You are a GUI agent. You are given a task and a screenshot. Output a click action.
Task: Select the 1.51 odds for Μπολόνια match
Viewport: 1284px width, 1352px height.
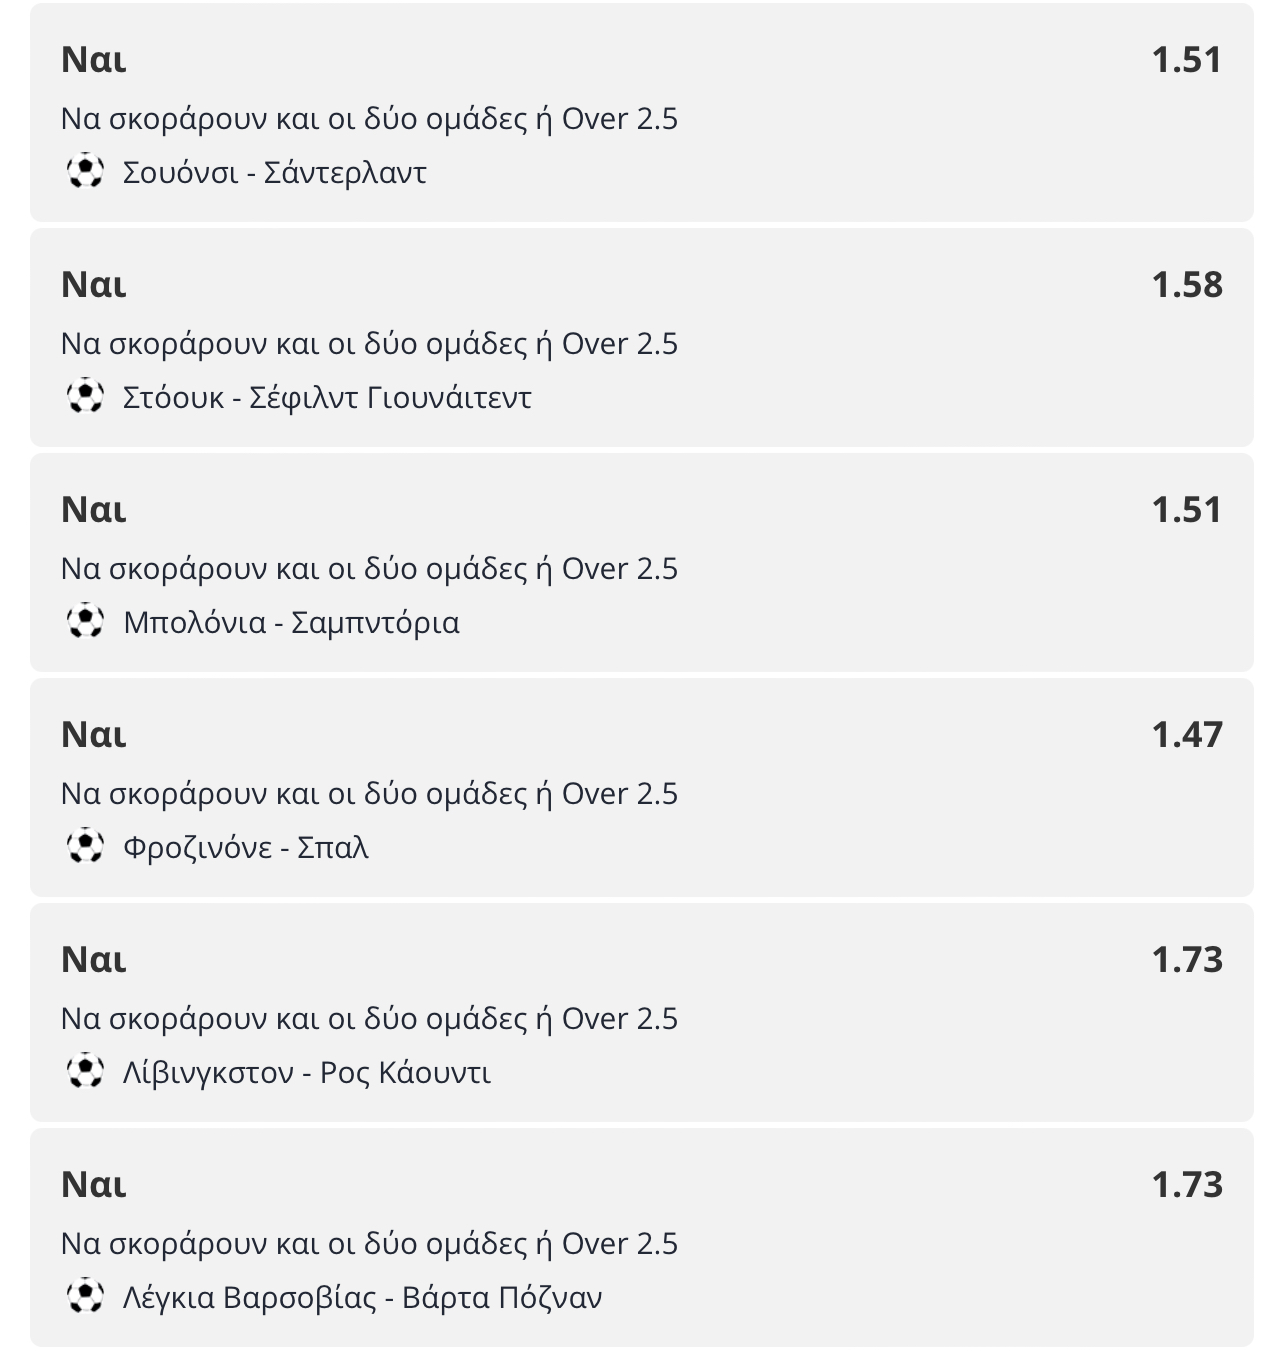click(x=1187, y=509)
